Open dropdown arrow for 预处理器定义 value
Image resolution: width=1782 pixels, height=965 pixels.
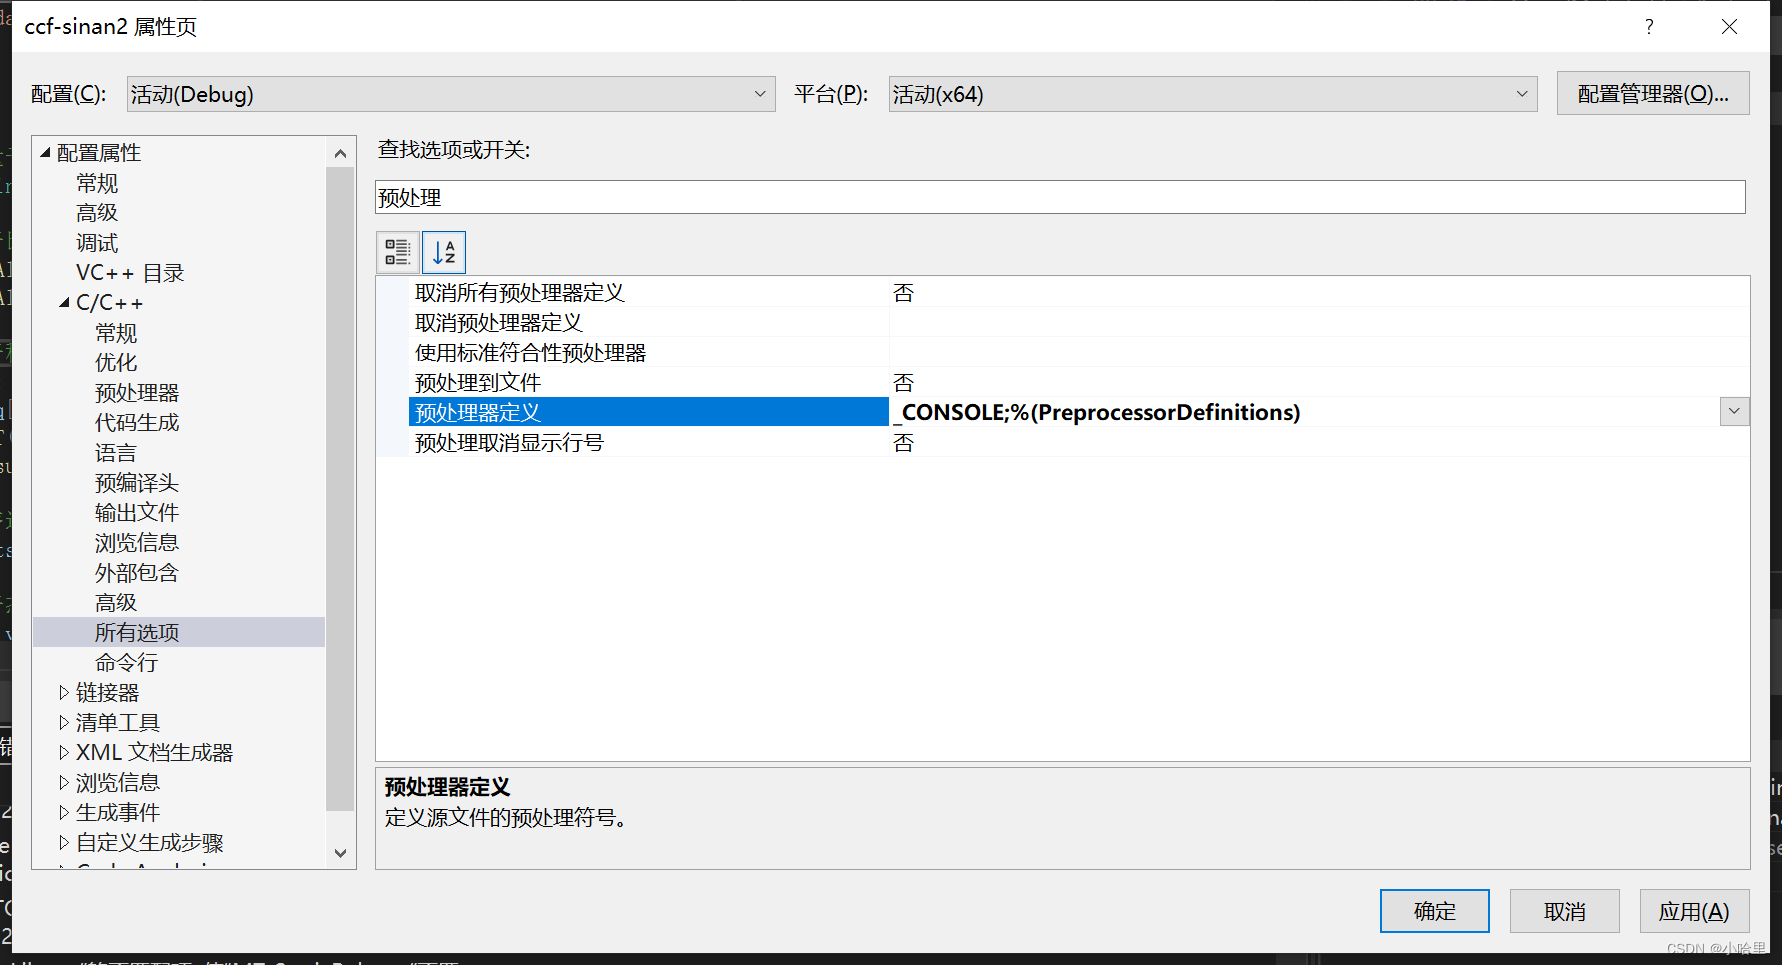click(x=1734, y=411)
